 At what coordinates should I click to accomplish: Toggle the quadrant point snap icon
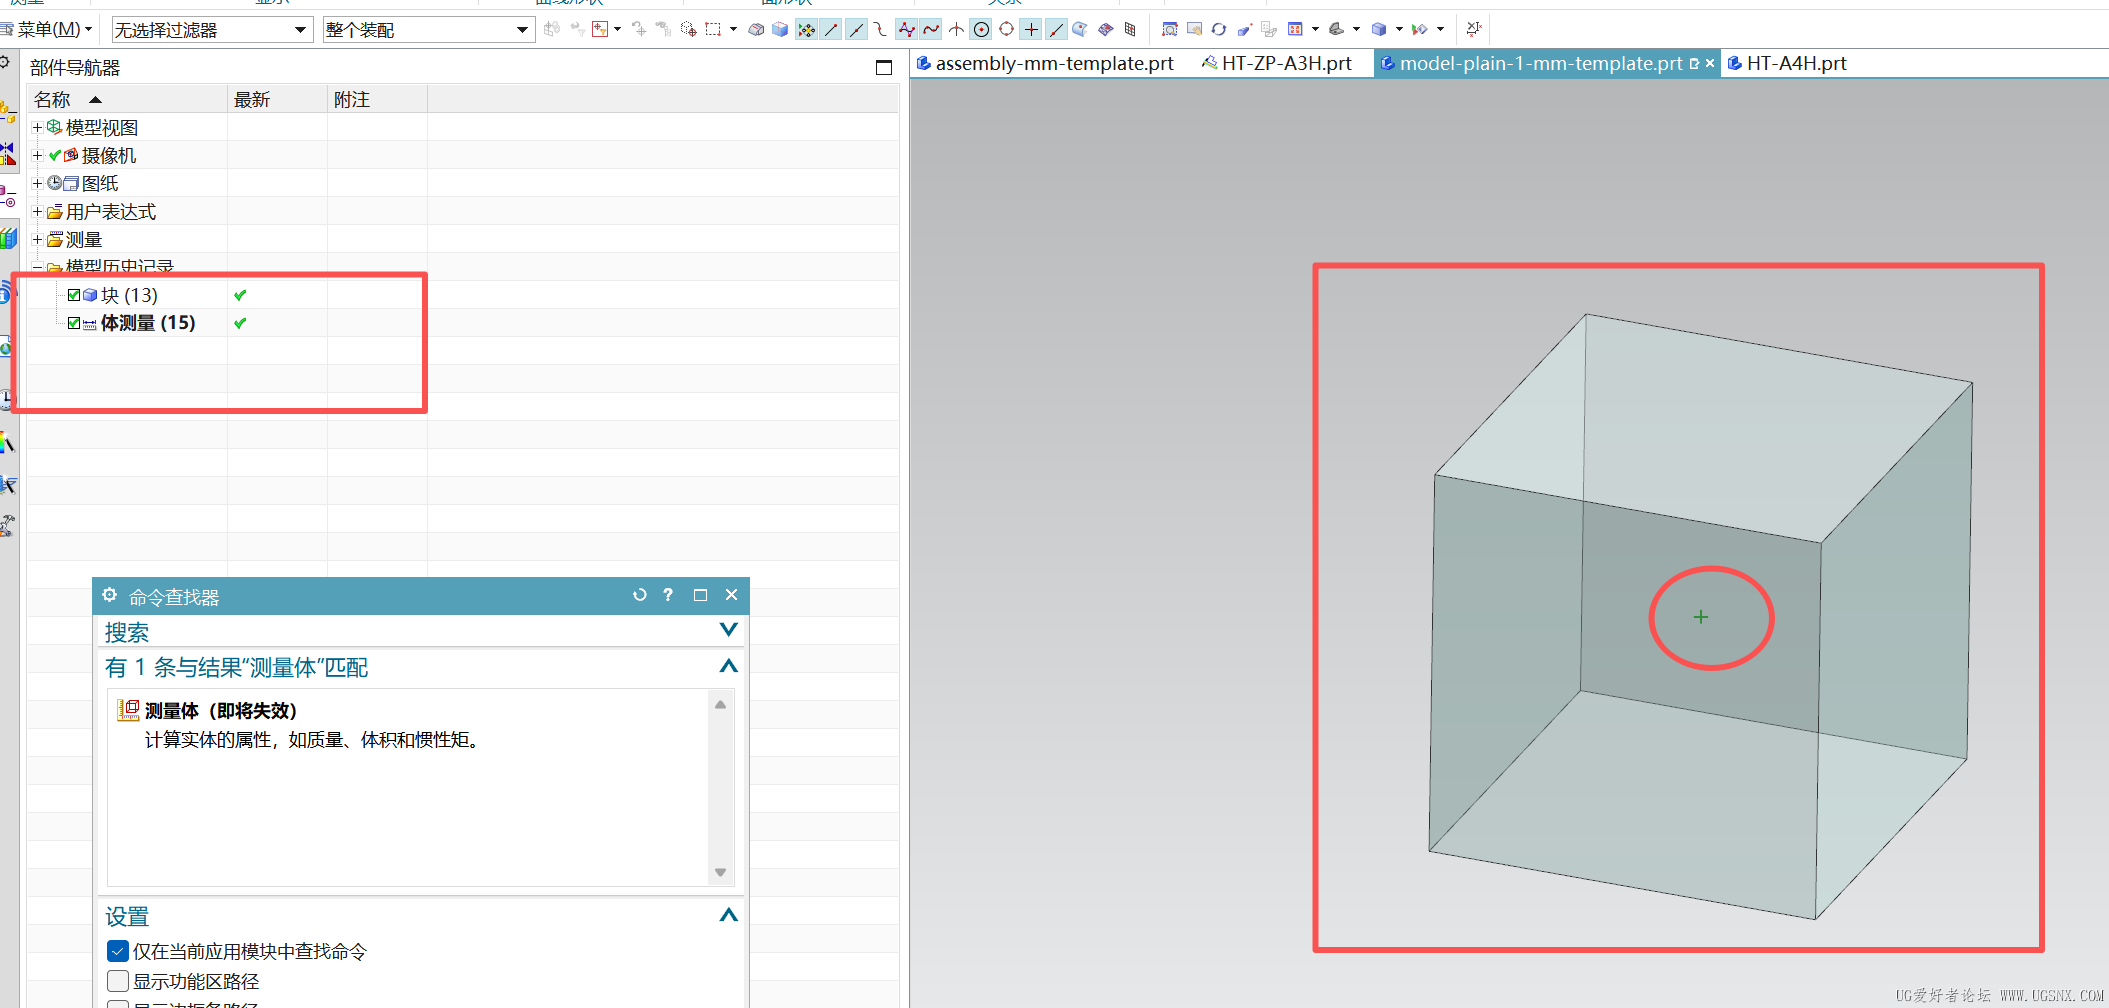tap(1006, 30)
